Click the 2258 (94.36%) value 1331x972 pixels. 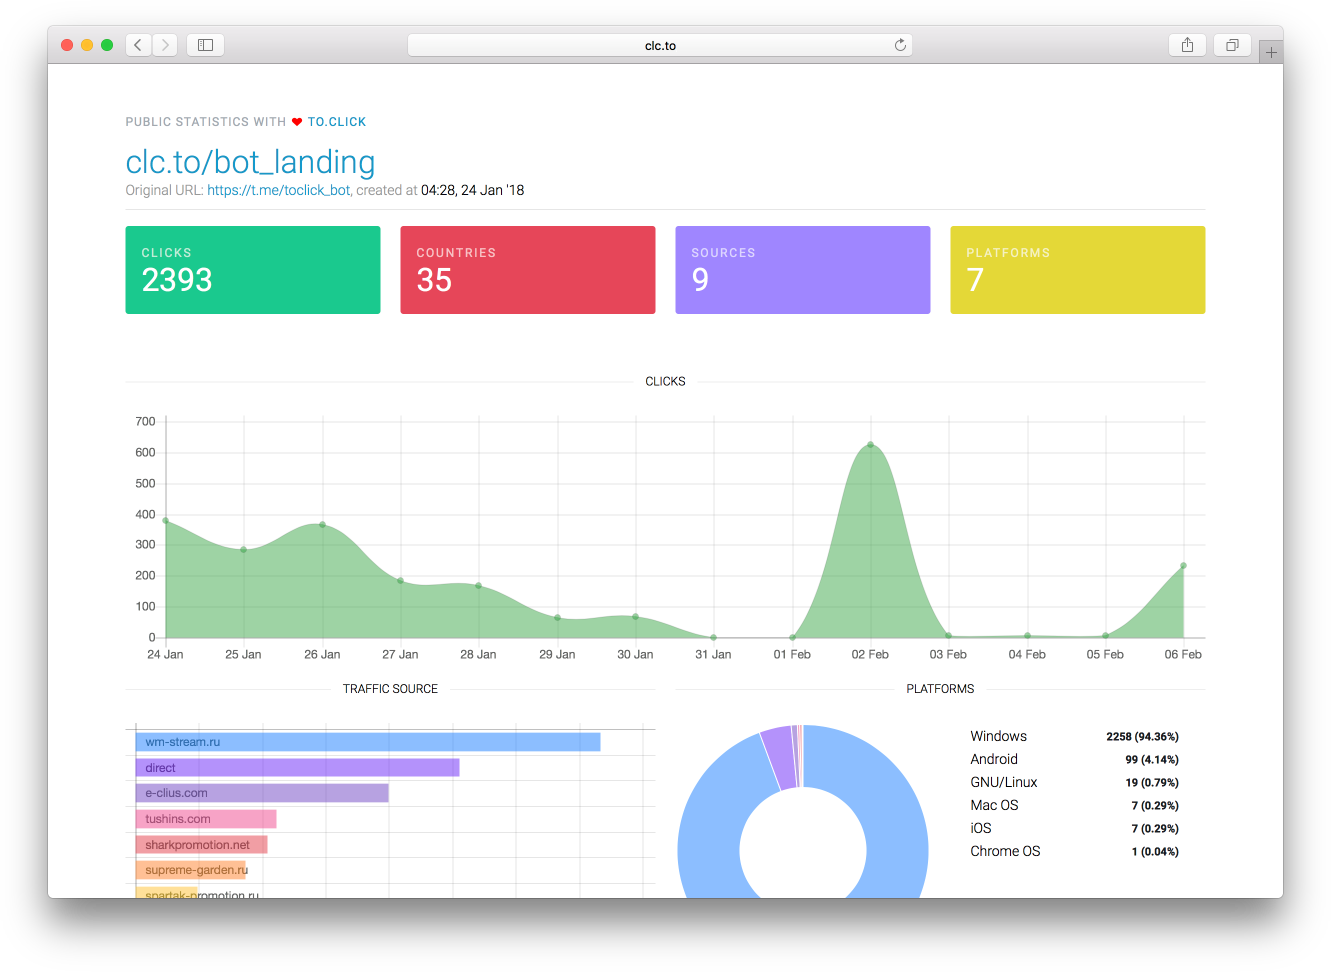point(1142,737)
